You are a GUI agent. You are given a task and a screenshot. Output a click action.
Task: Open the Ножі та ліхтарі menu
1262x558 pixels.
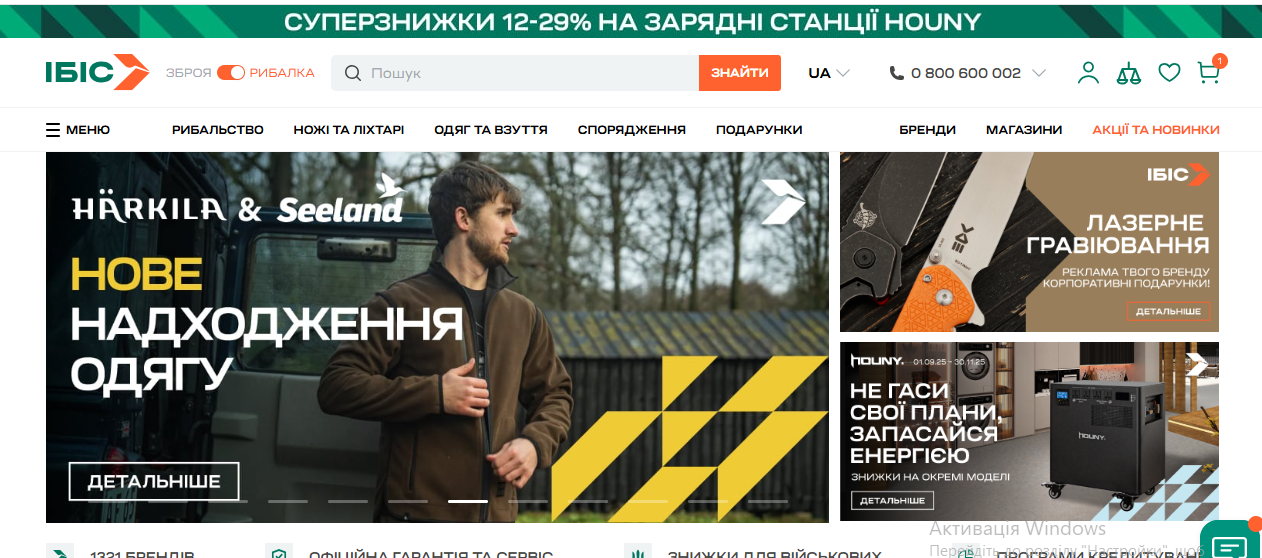tap(349, 130)
